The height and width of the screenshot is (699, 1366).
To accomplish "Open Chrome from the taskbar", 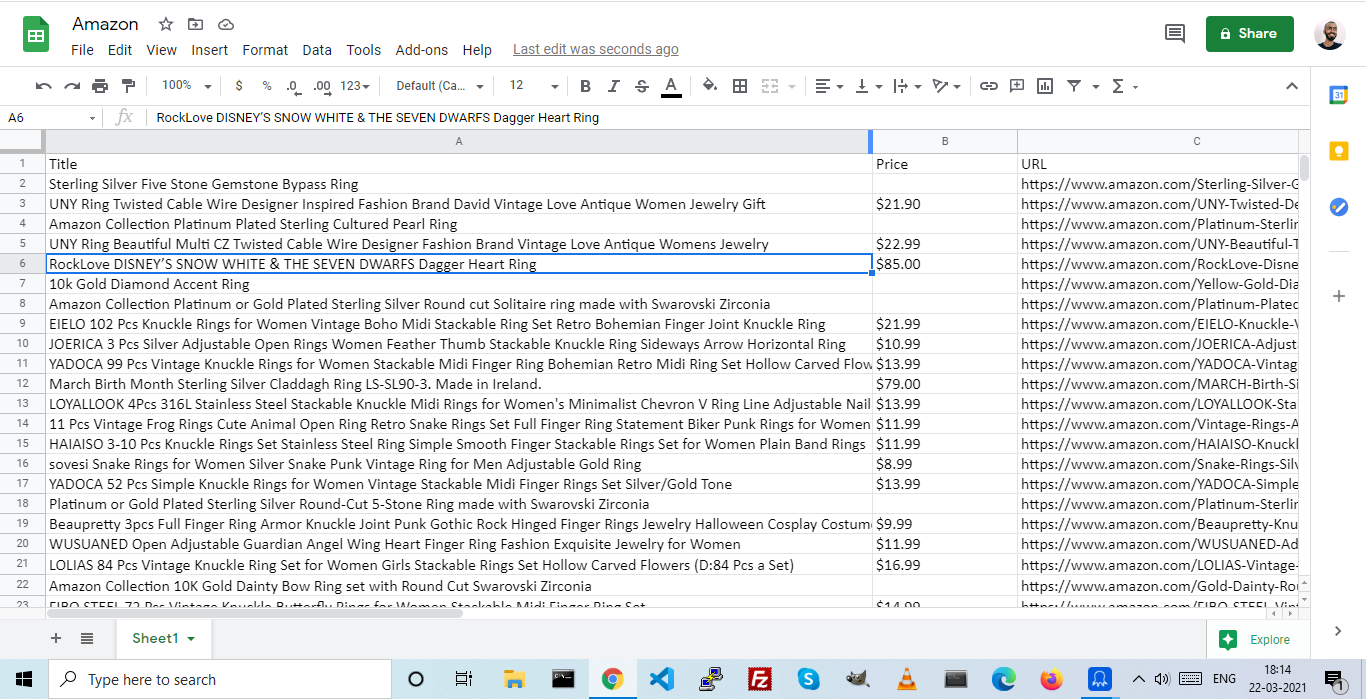I will pyautogui.click(x=612, y=679).
